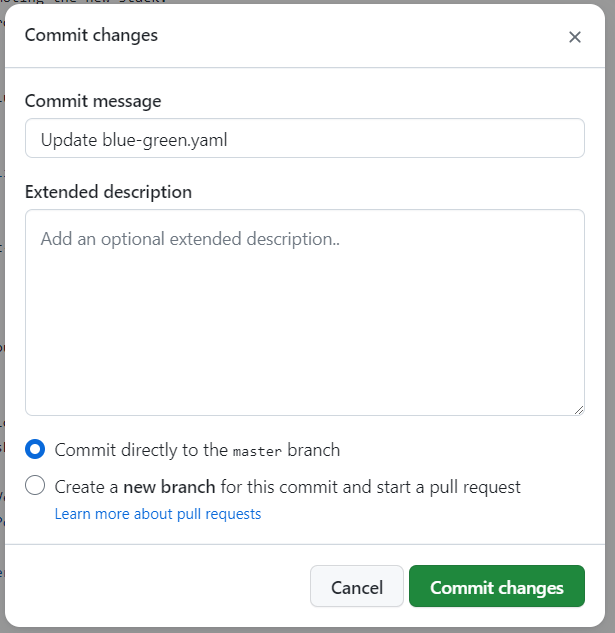Click the green Commit changes button
Viewport: 615px width, 633px height.
point(496,587)
